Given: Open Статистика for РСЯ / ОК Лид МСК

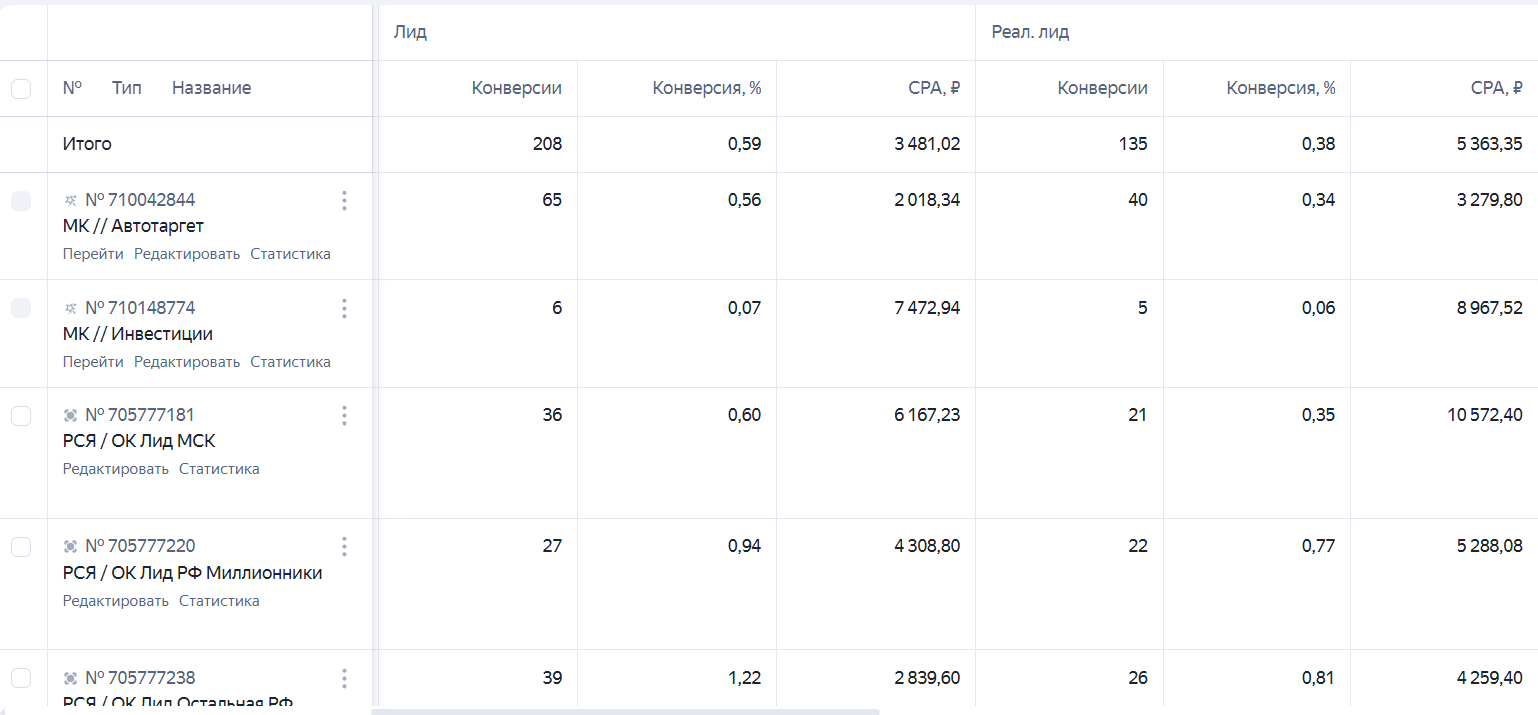Looking at the screenshot, I should point(219,469).
